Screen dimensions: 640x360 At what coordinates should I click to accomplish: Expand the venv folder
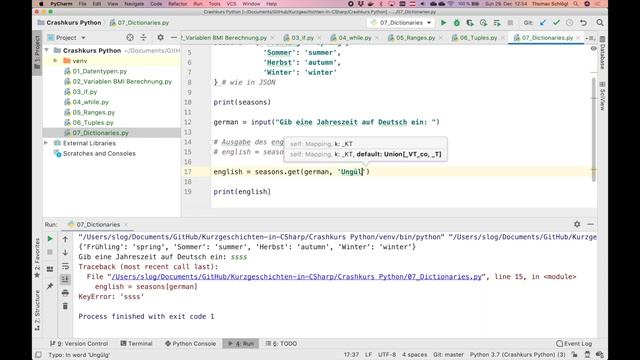(56, 60)
